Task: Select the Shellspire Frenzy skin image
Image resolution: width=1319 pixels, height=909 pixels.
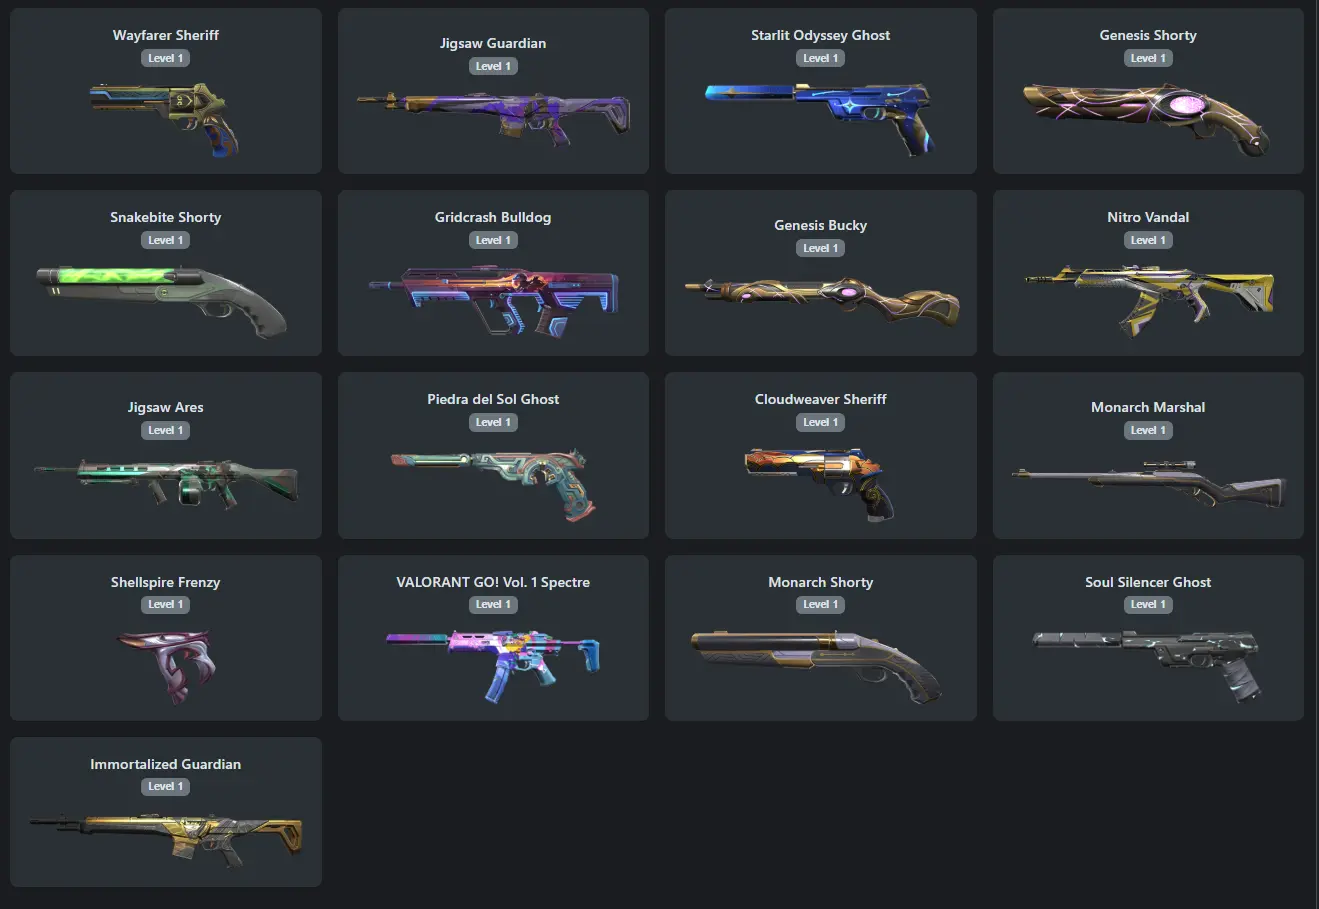Action: click(166, 664)
